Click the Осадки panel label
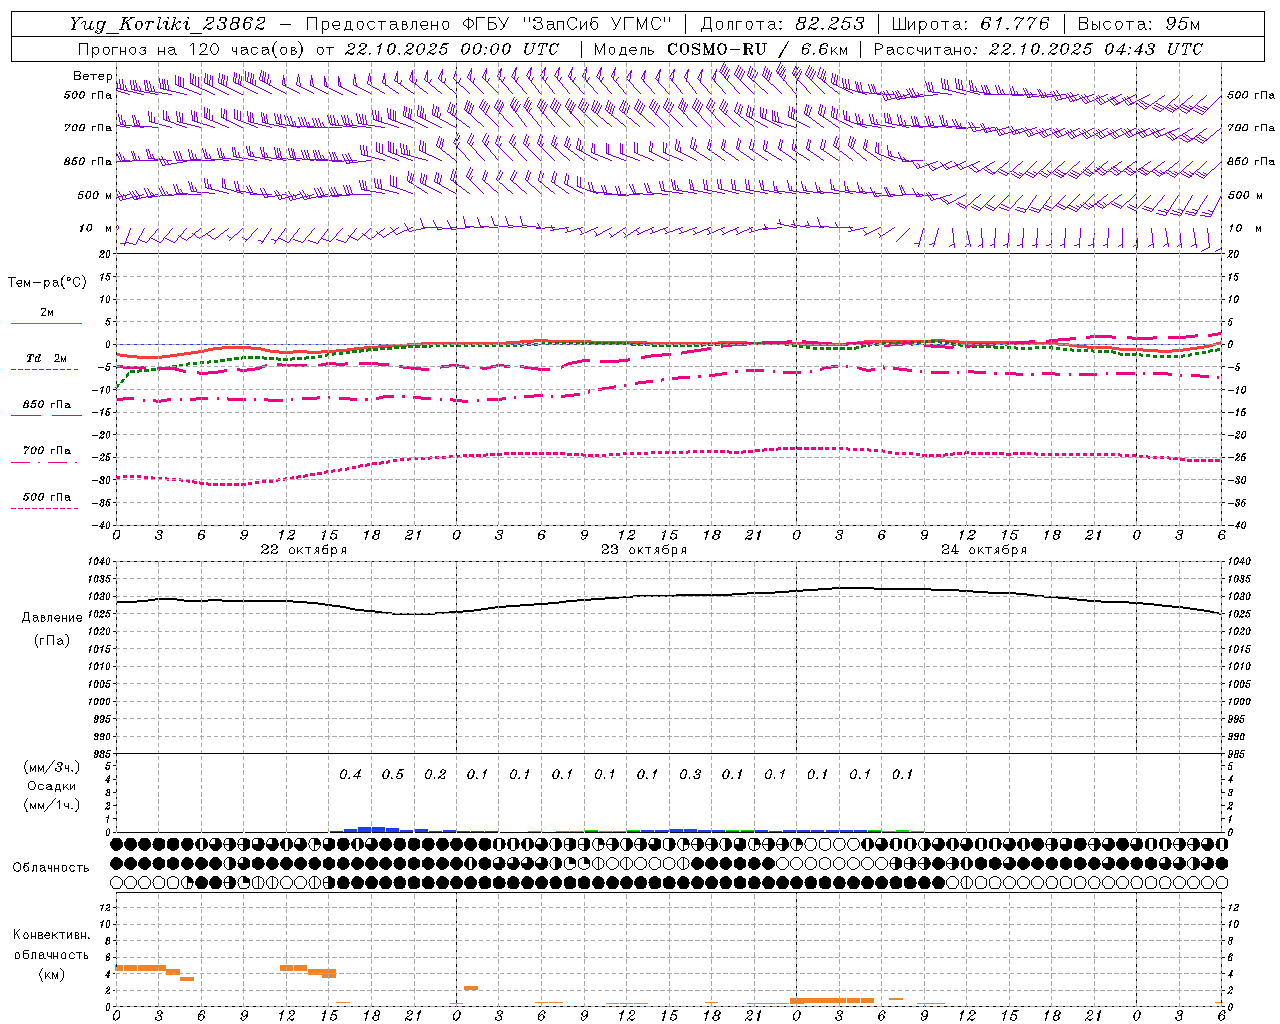 52,786
